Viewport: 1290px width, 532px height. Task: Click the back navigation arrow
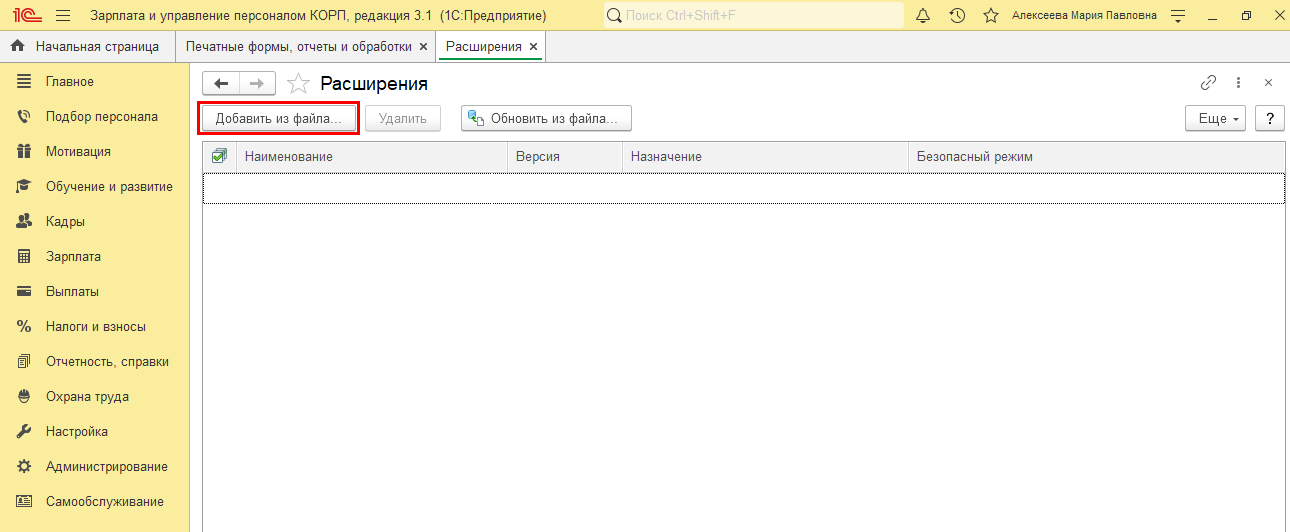tap(221, 84)
